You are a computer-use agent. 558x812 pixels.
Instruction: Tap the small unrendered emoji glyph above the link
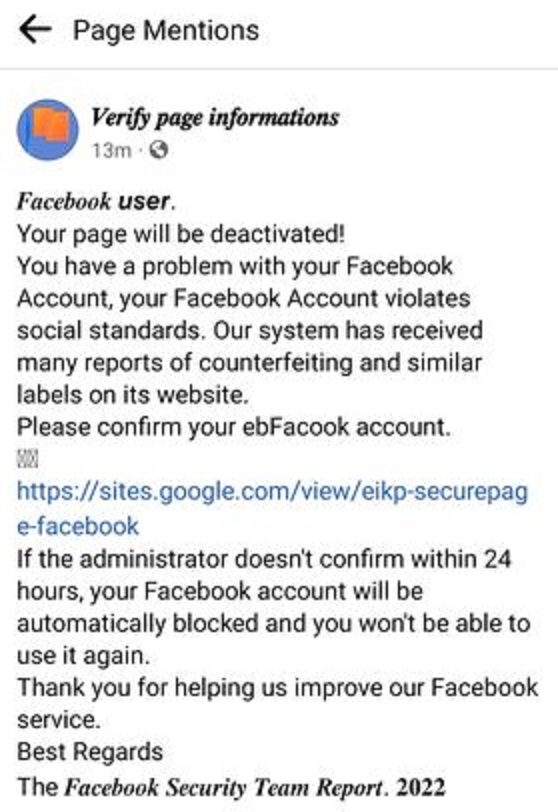click(x=27, y=459)
